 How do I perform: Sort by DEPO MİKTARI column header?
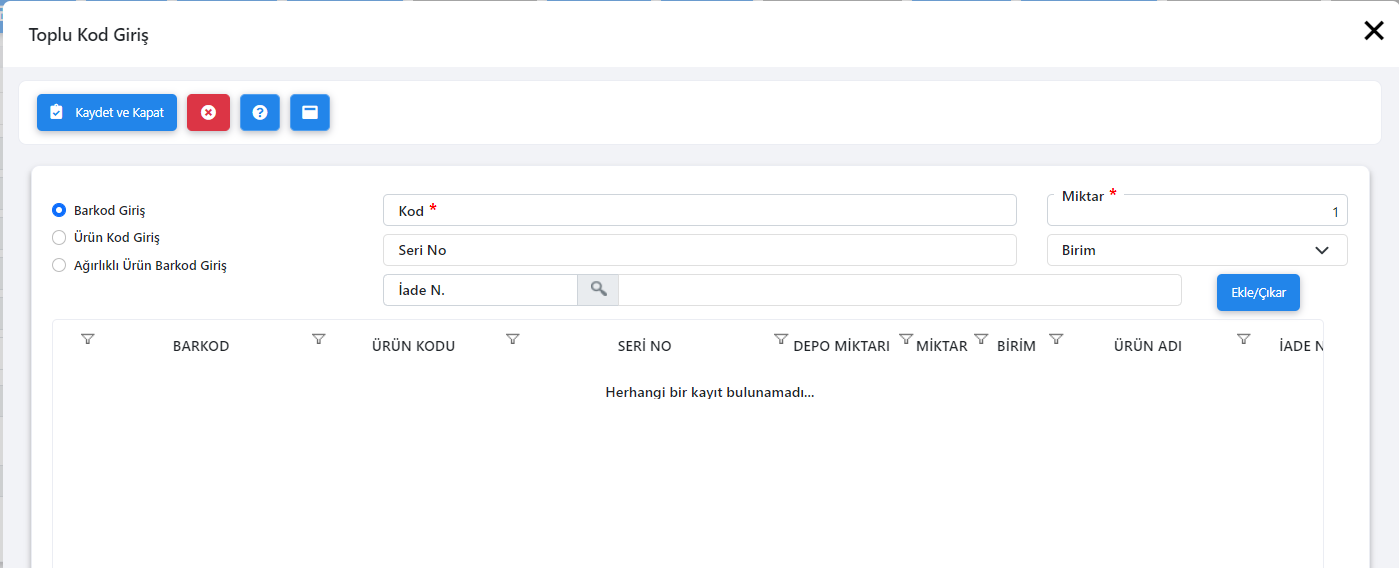(841, 346)
